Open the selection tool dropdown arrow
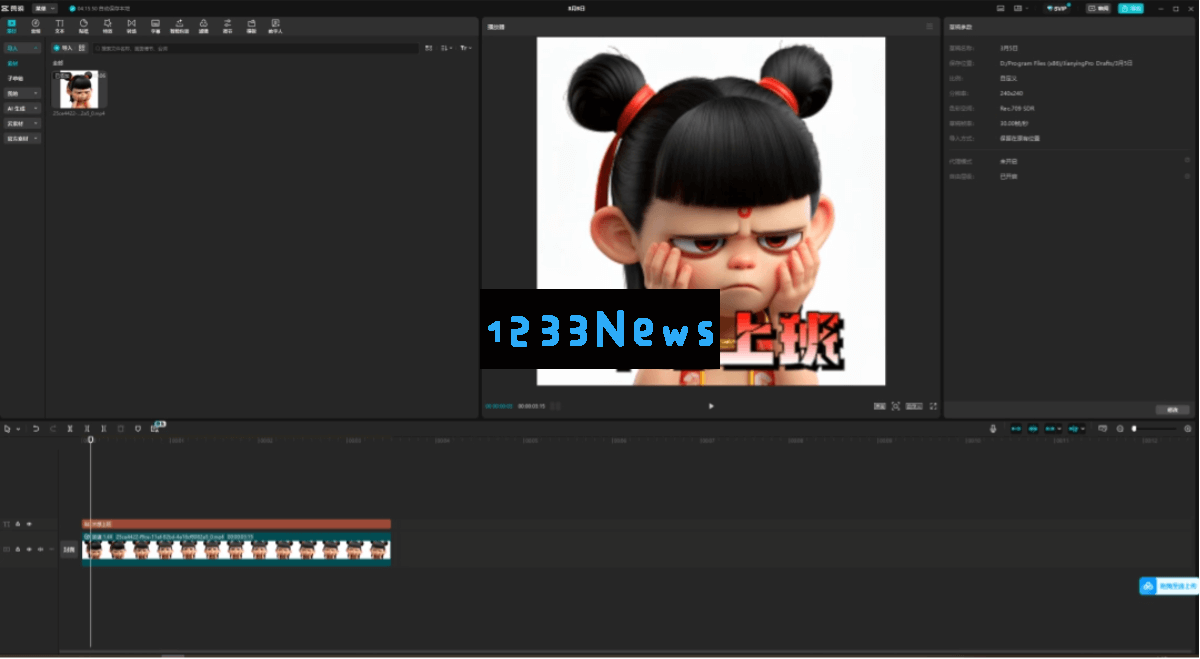 coord(18,429)
